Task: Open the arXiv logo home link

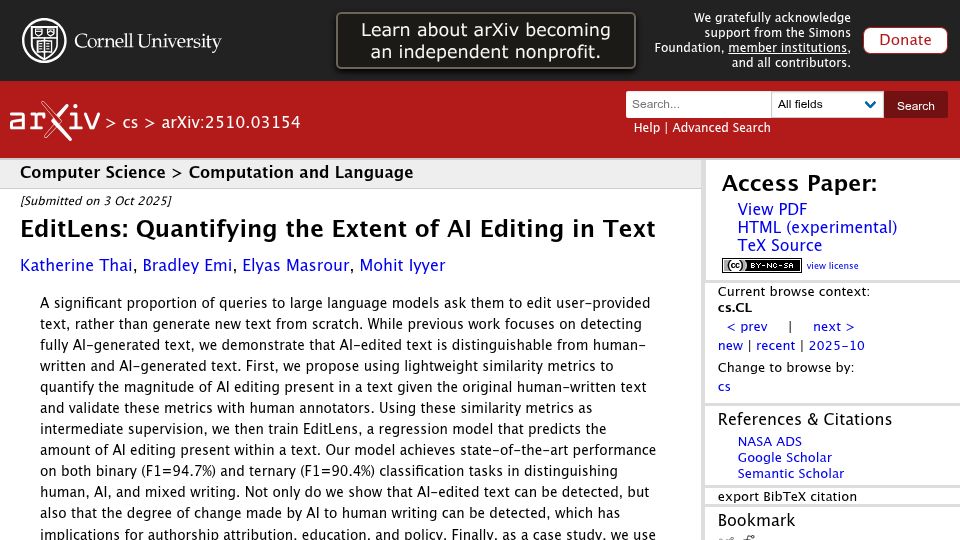Action: point(54,121)
